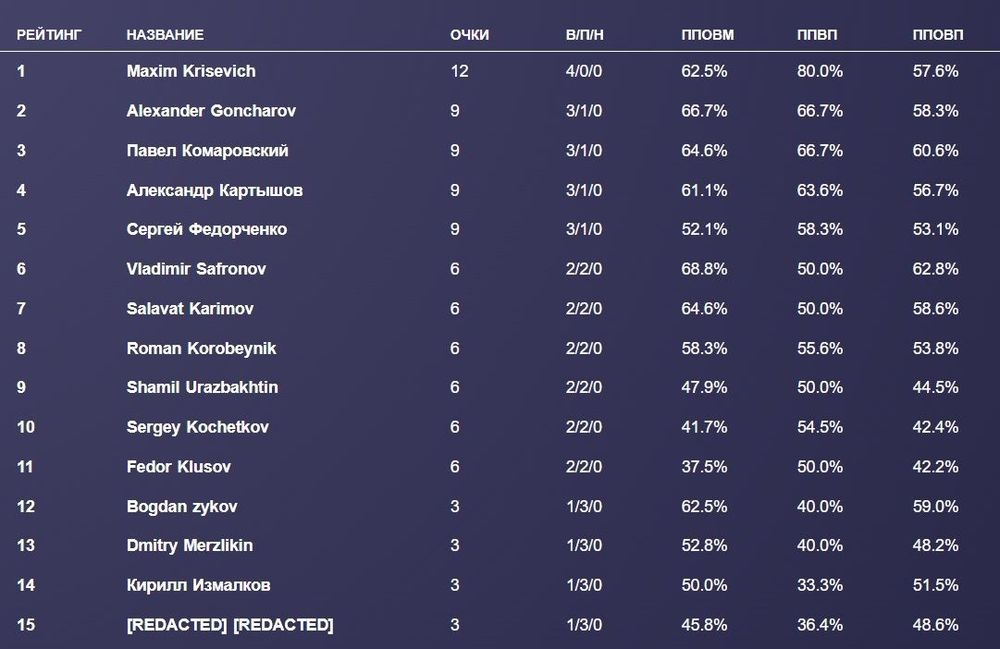Sort by the ППОВП column header

(x=938, y=35)
